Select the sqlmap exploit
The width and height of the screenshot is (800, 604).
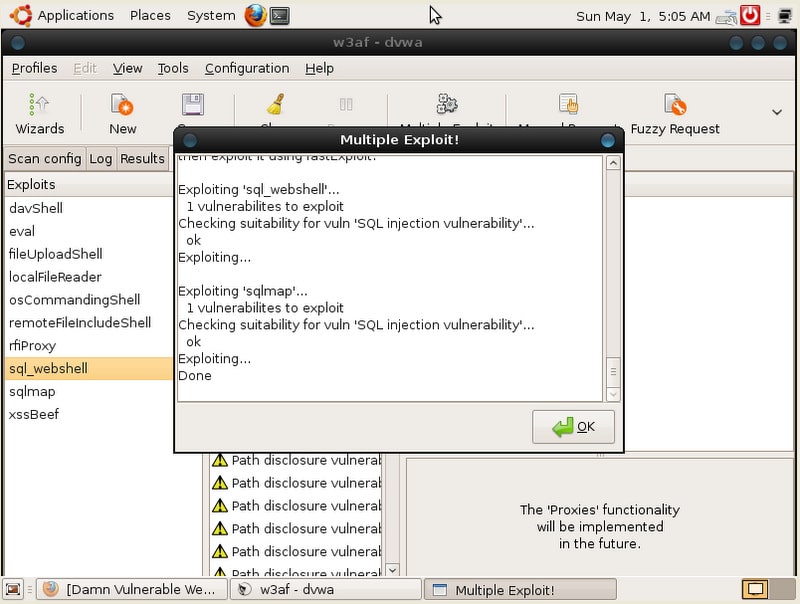[x=32, y=391]
